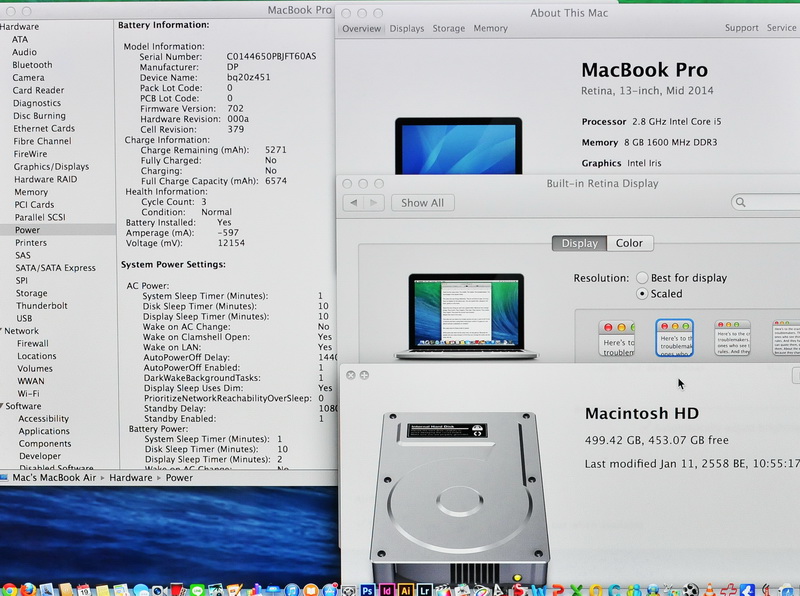Click the gray plus button on the Macintosh HD window
The height and width of the screenshot is (596, 800).
tap(364, 375)
